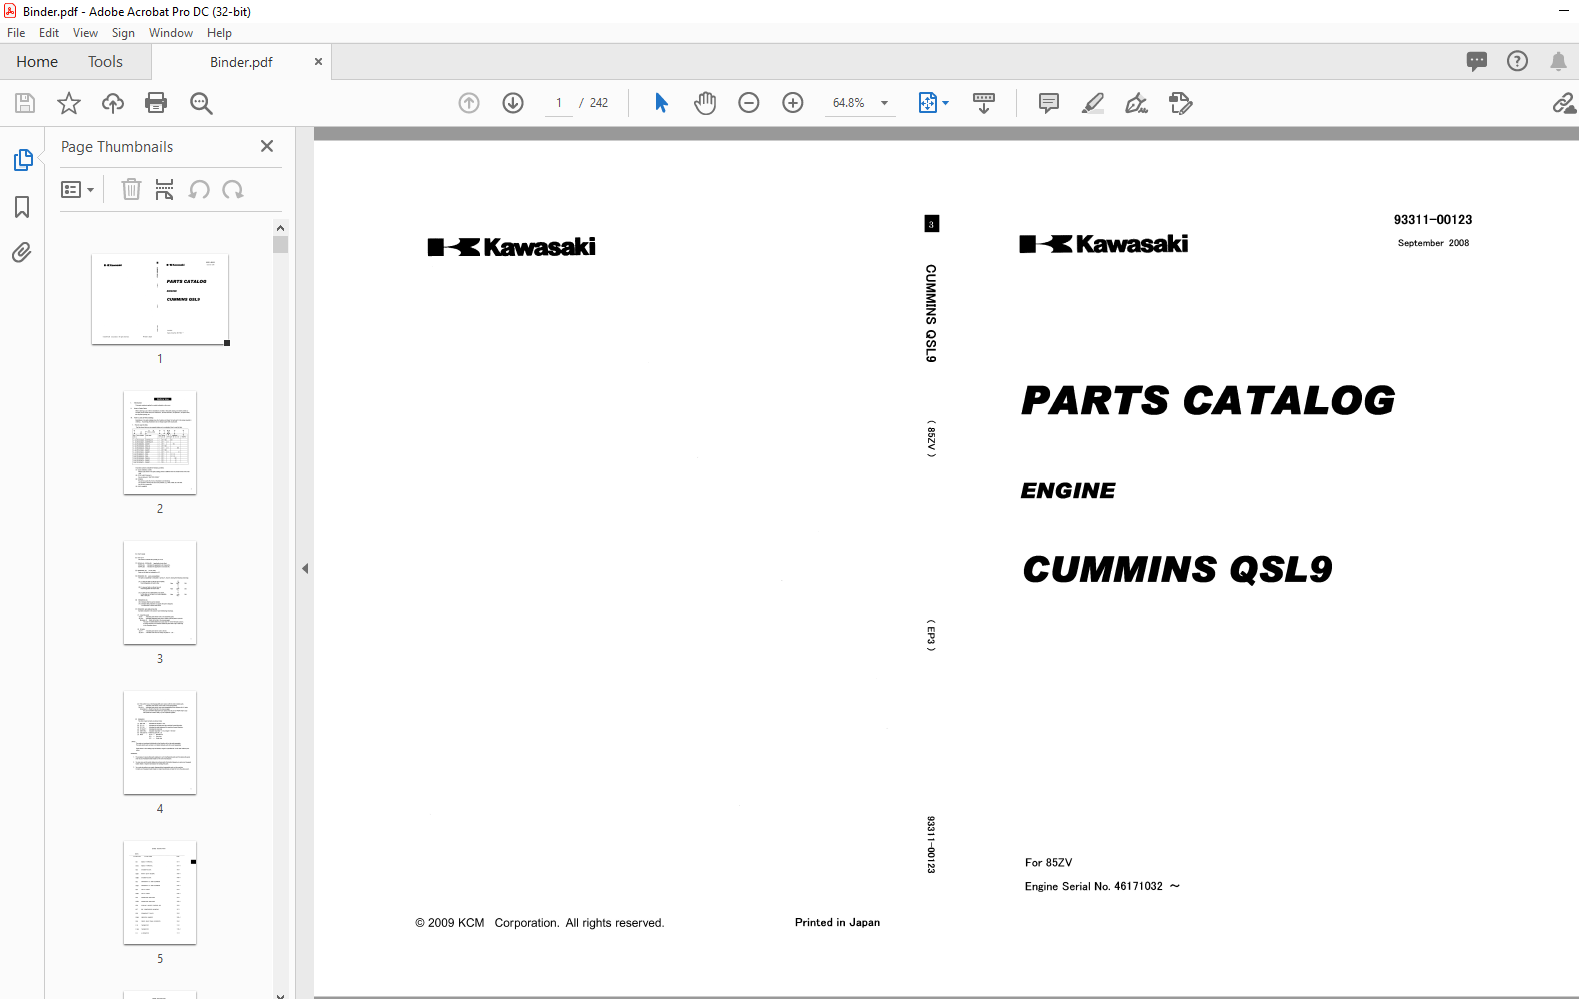Select page 4 thumbnail
1579x999 pixels.
point(160,742)
